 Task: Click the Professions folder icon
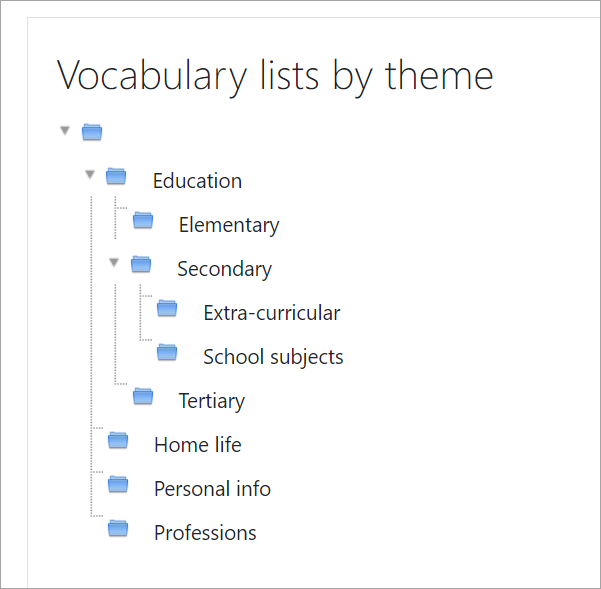[118, 529]
